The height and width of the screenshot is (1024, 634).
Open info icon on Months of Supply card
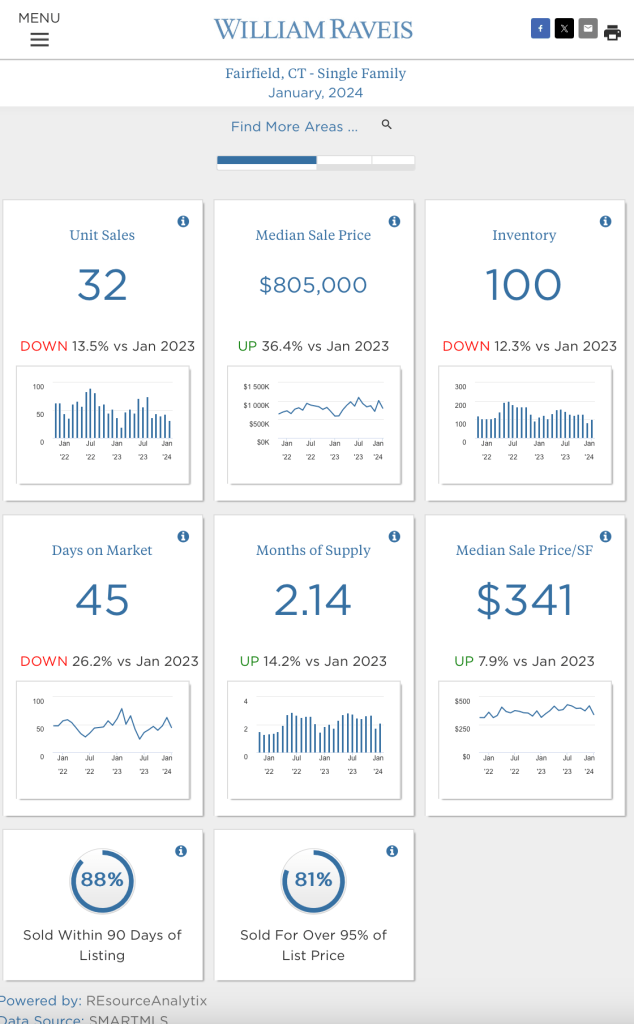tap(394, 536)
